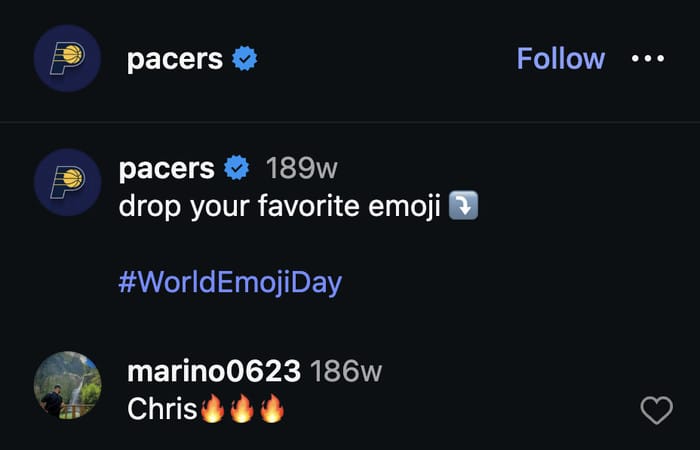Click the 189w caption timestamp
The width and height of the screenshot is (700, 450).
click(x=302, y=169)
